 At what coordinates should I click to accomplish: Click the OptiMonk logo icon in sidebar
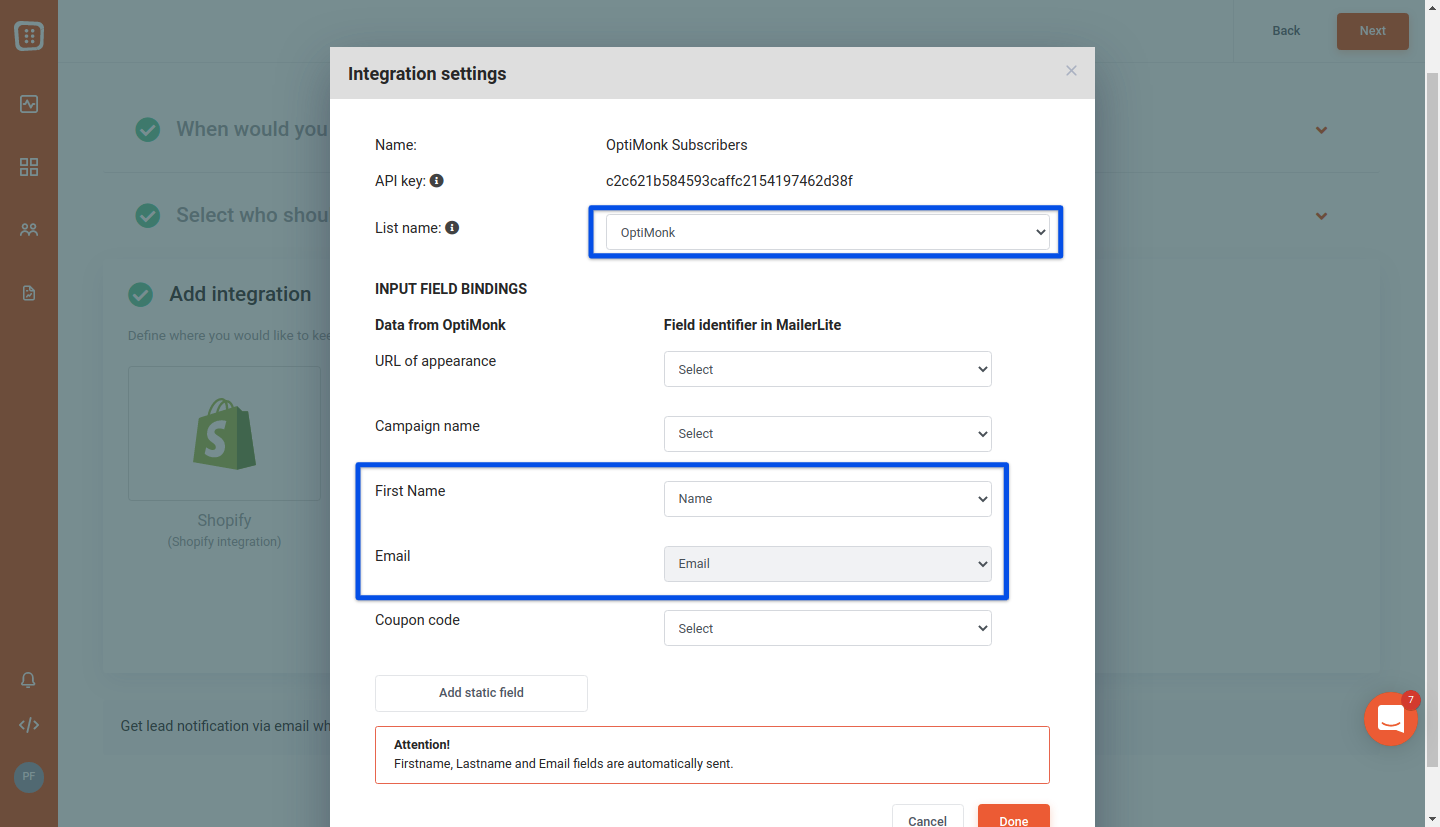(x=28, y=37)
